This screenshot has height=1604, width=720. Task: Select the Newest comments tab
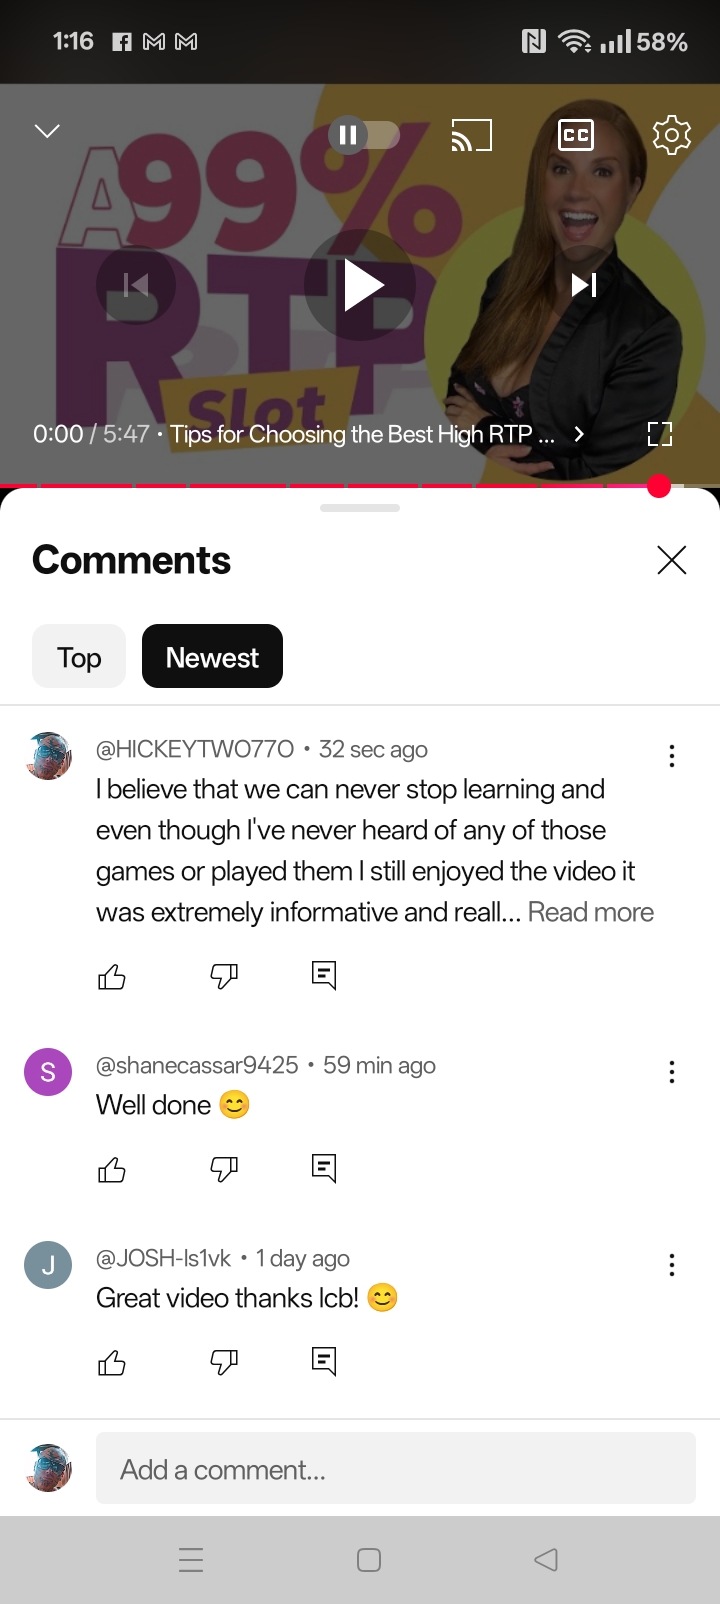(212, 657)
